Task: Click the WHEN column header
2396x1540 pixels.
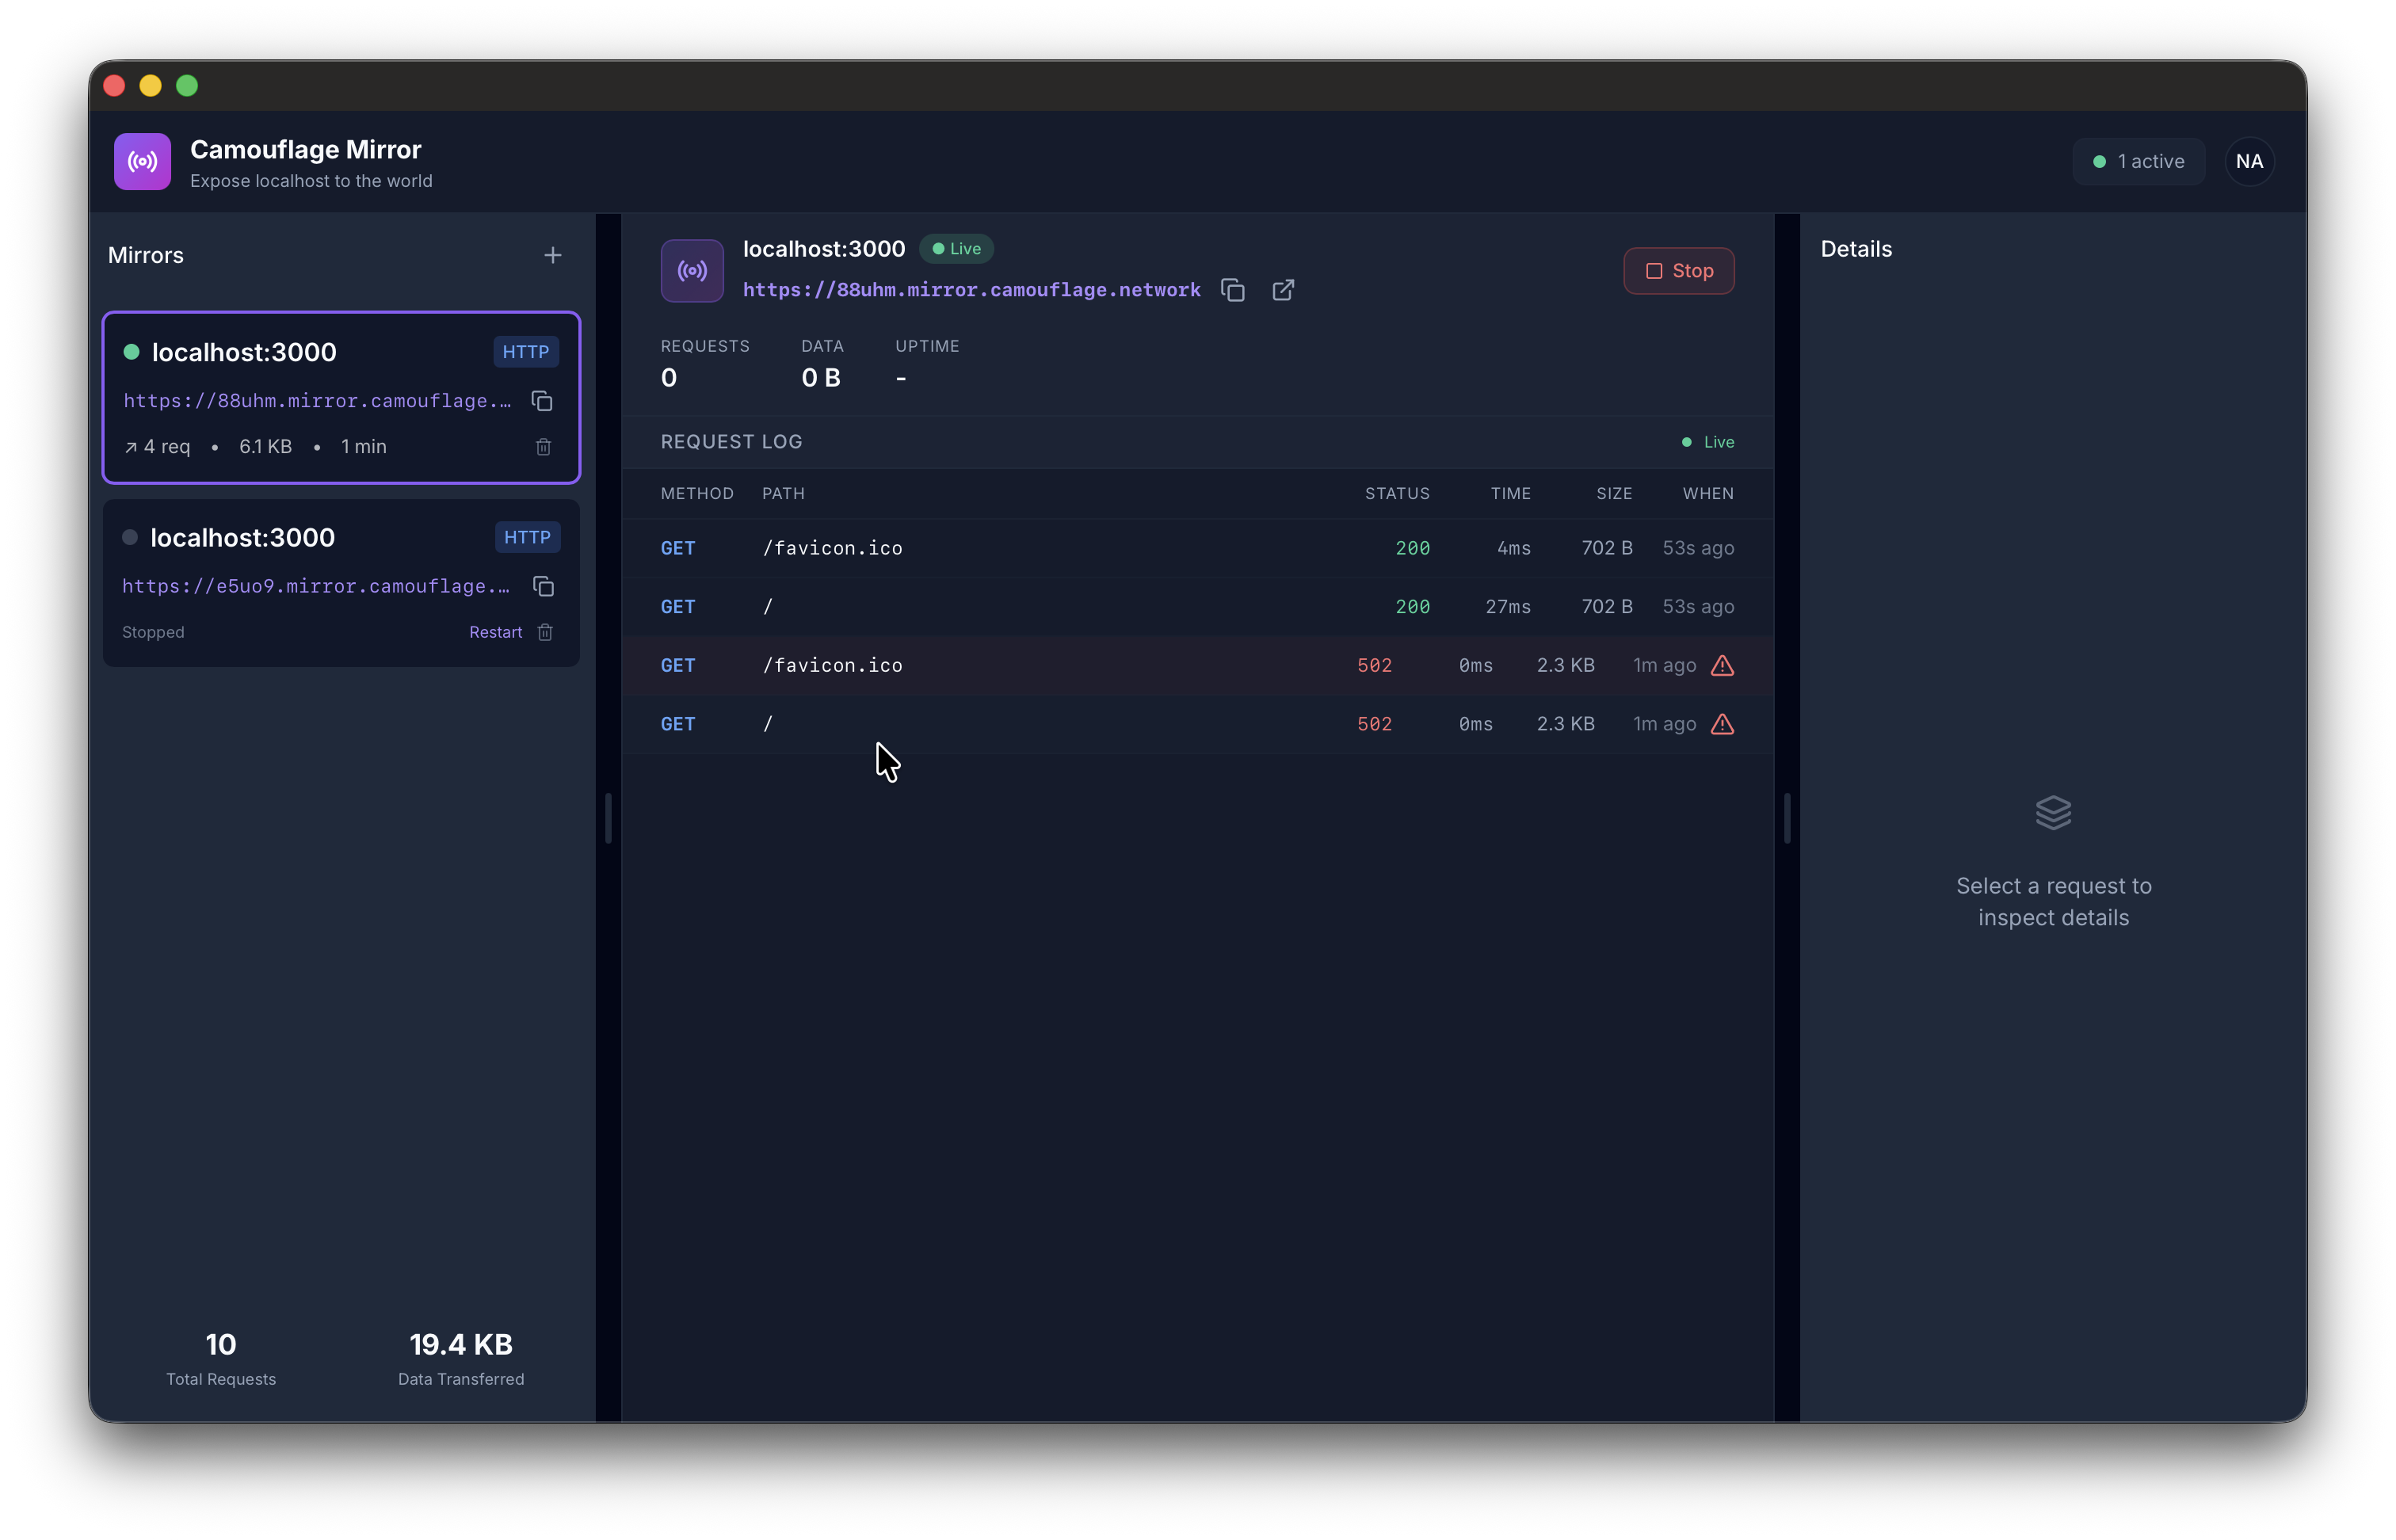Action: tap(1708, 494)
